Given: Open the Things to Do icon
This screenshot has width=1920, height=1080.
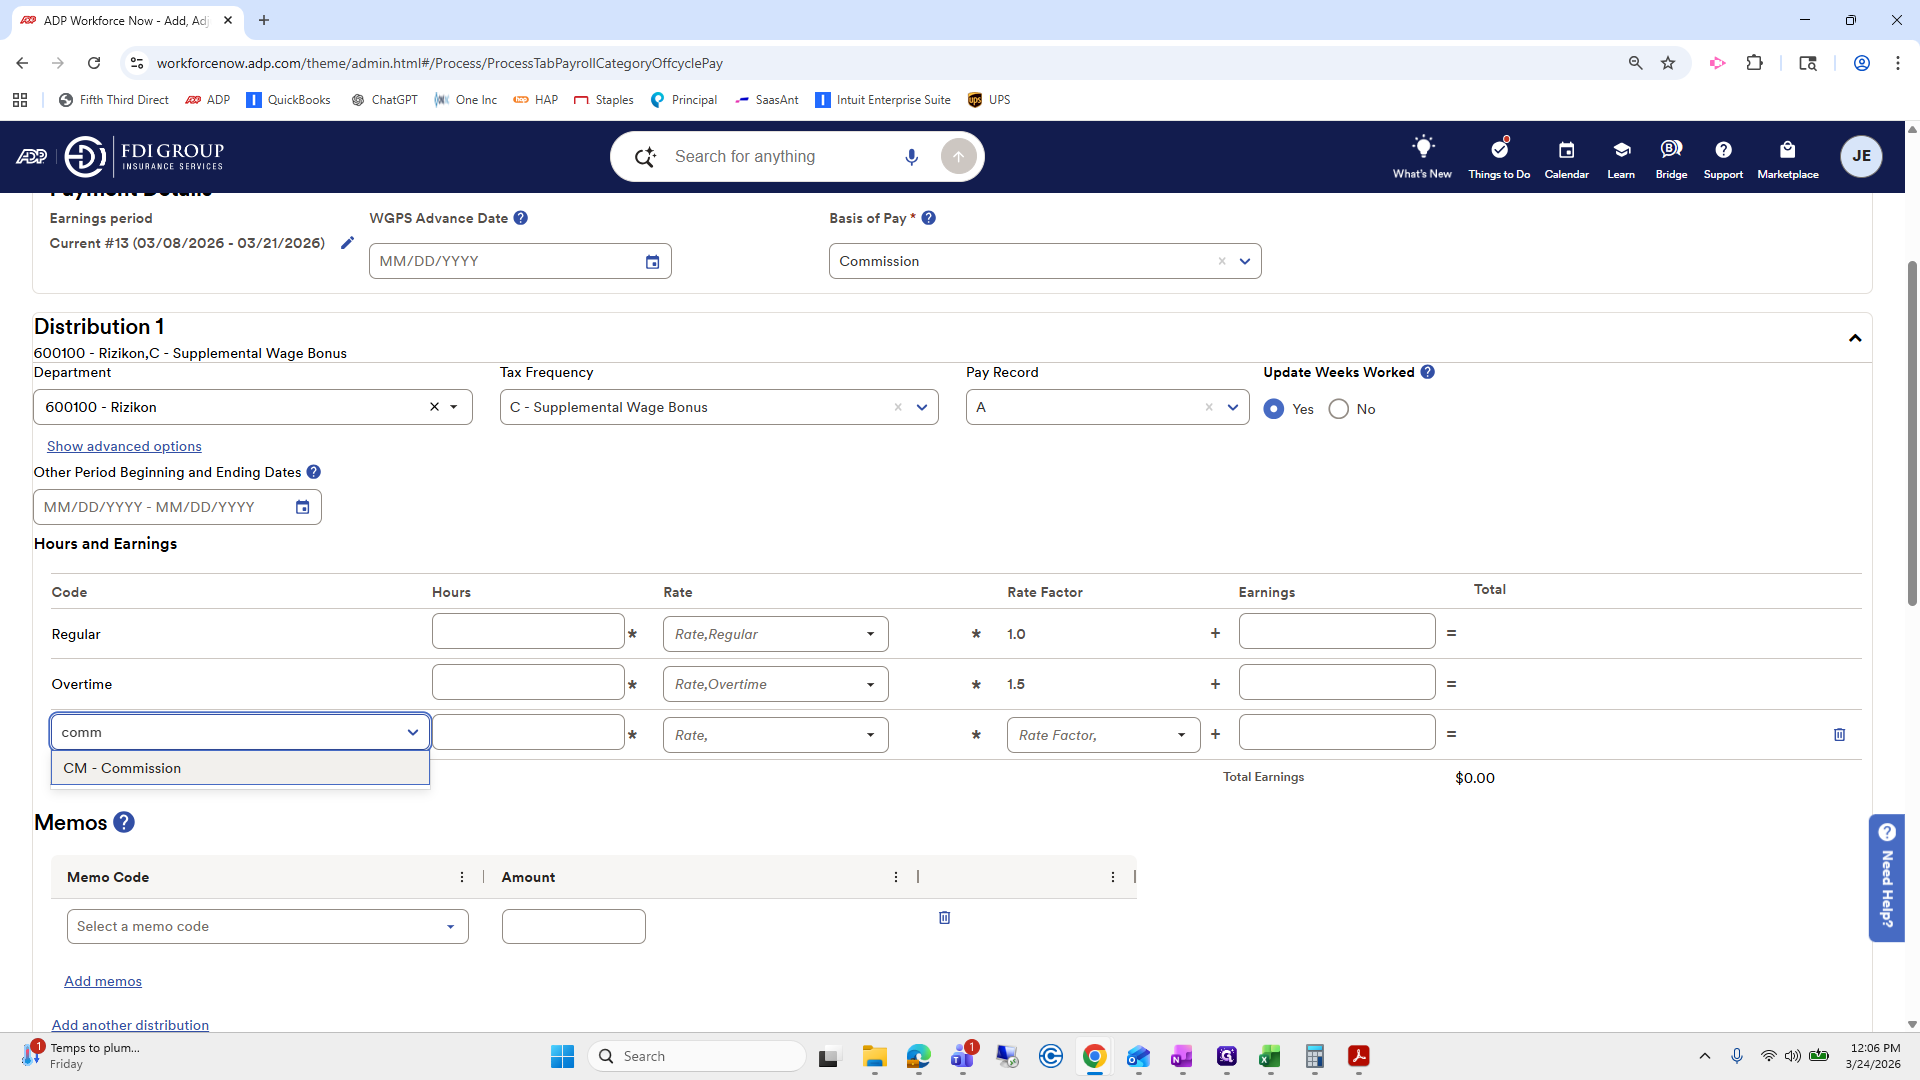Looking at the screenshot, I should [x=1498, y=150].
